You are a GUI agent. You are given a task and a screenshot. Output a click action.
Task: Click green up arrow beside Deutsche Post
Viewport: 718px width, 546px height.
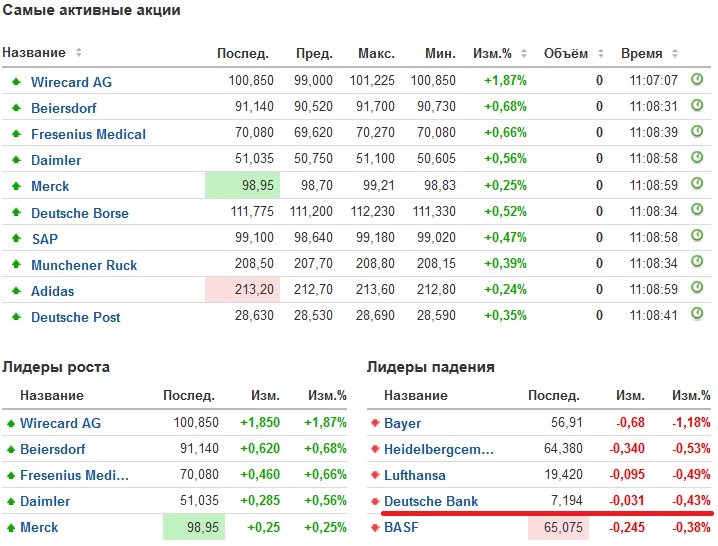point(16,316)
